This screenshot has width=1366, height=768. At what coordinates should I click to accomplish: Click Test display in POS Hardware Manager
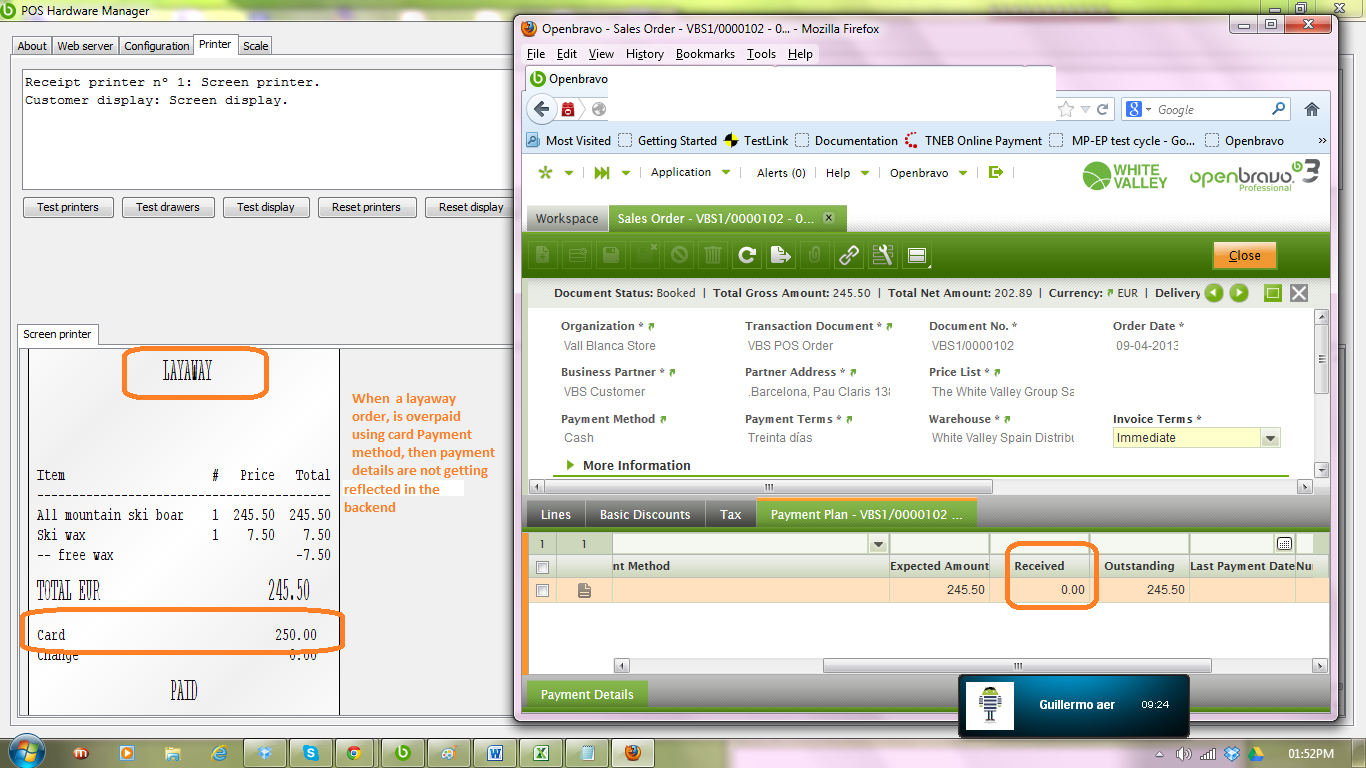click(x=266, y=207)
